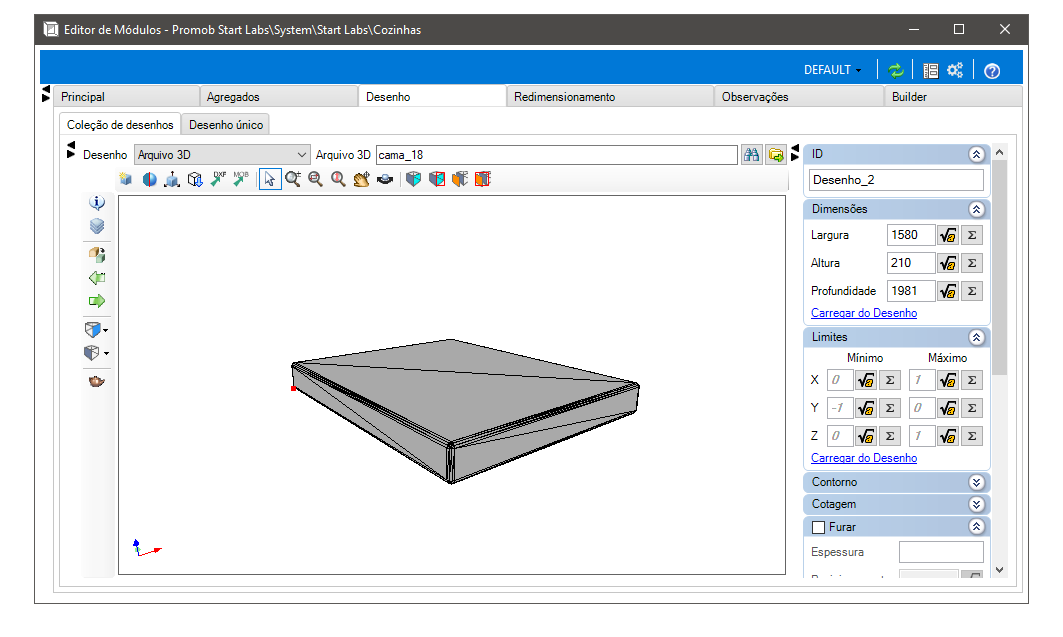Switch to the Agregados tab
1063x637 pixels.
(279, 97)
